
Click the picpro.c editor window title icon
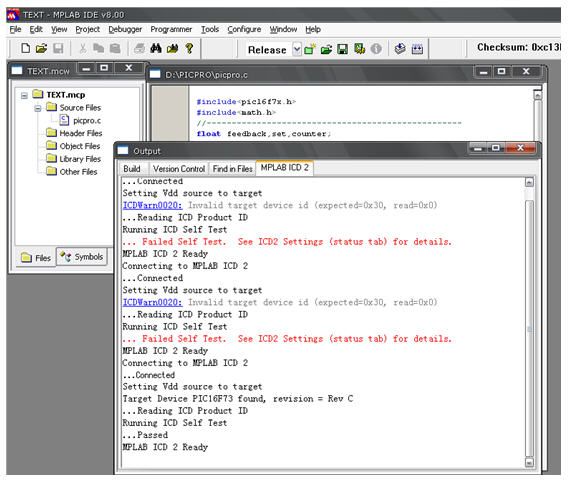click(x=155, y=74)
